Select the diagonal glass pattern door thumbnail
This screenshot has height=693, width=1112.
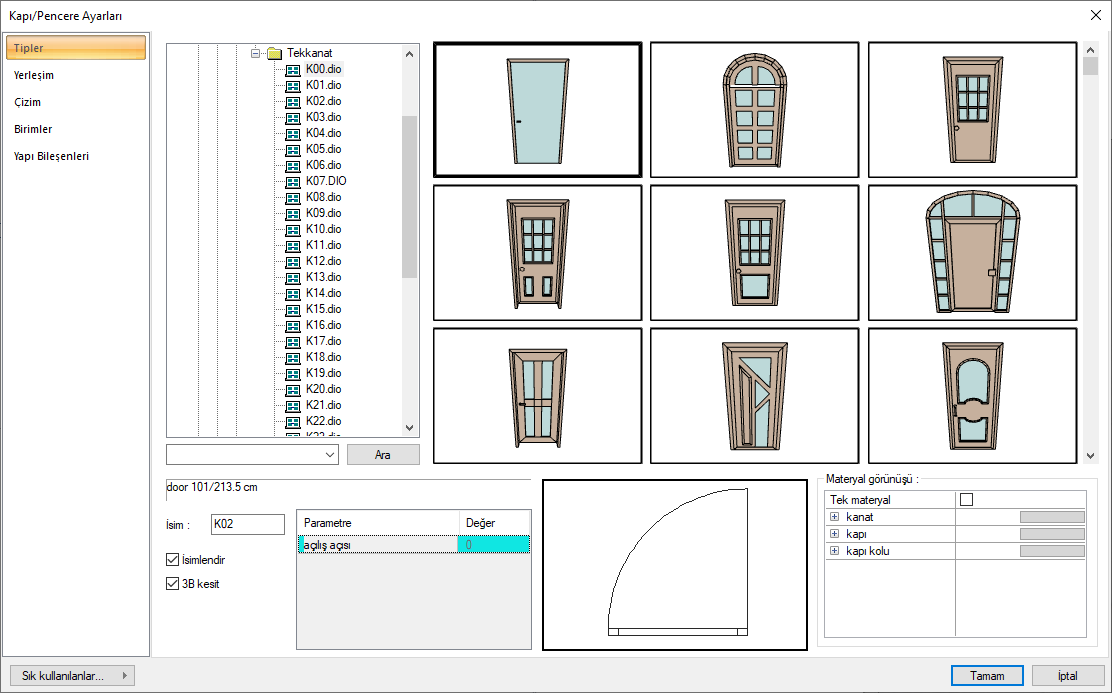coord(754,396)
